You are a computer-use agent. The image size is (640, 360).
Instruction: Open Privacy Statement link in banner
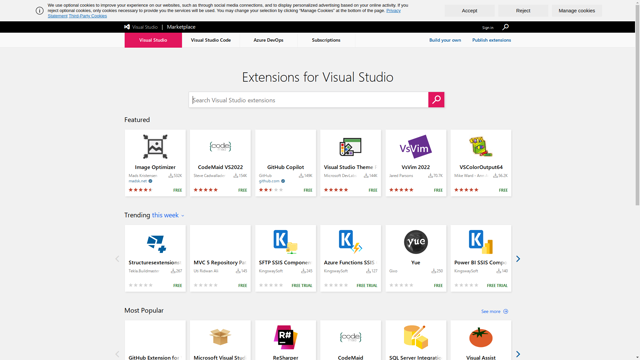click(393, 11)
